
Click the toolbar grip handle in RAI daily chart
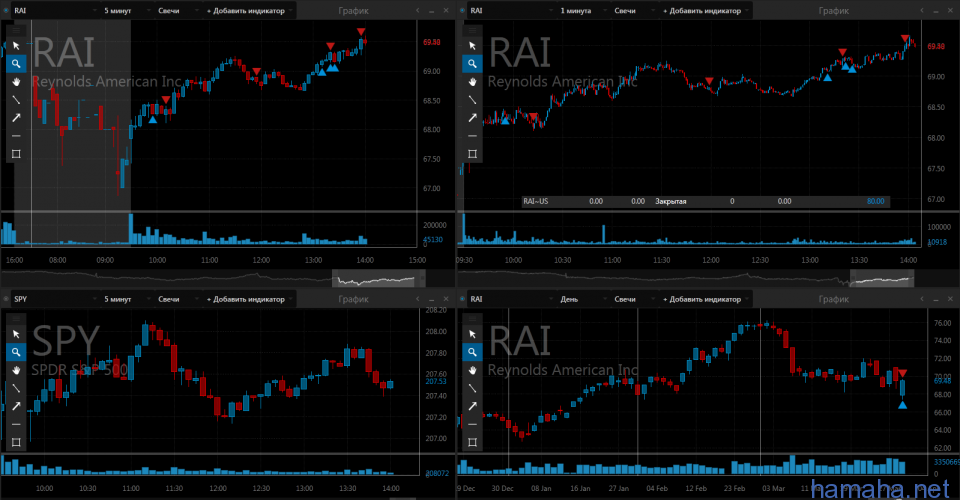coord(473,320)
